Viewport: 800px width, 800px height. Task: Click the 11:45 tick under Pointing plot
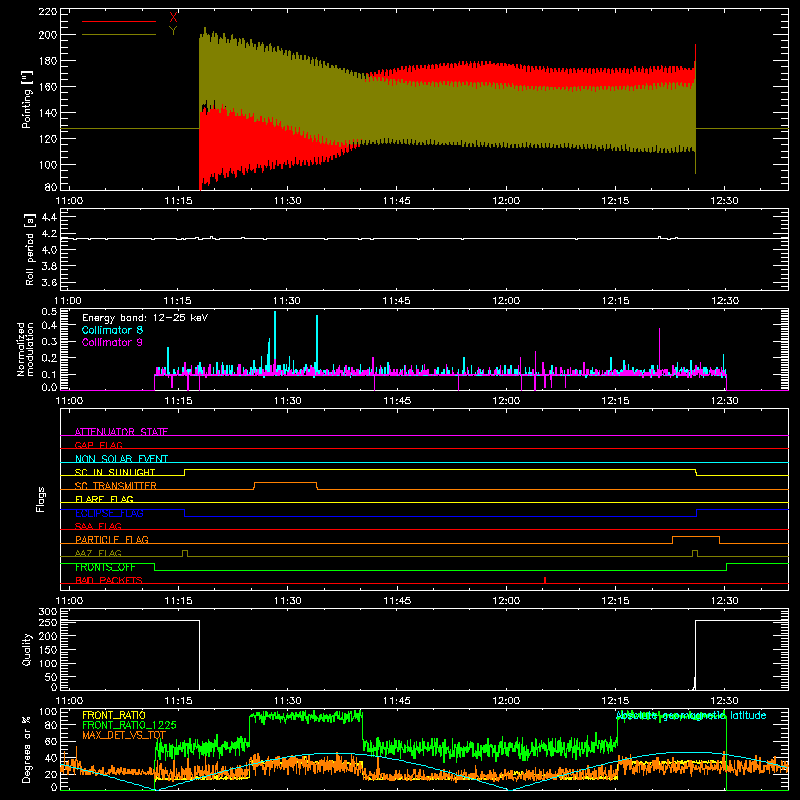coord(396,201)
